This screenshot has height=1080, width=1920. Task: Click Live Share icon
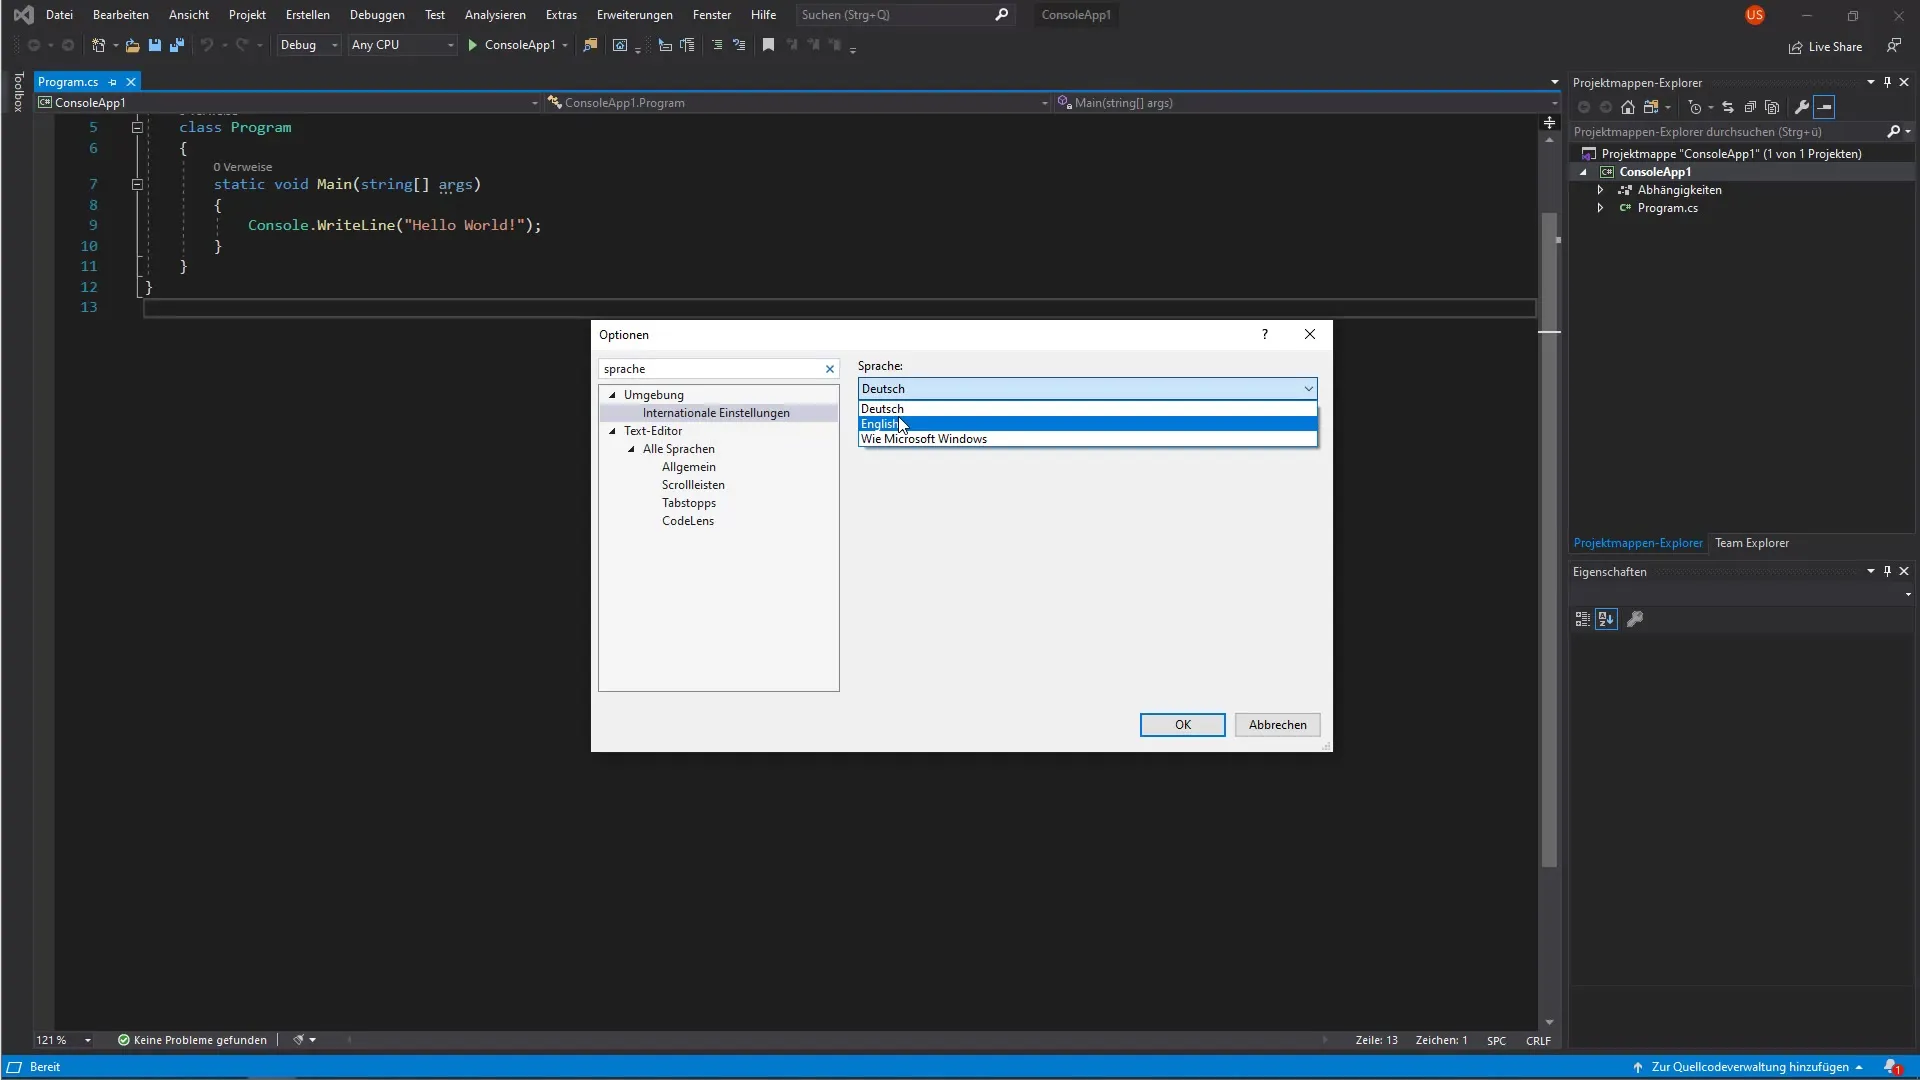pos(1826,47)
